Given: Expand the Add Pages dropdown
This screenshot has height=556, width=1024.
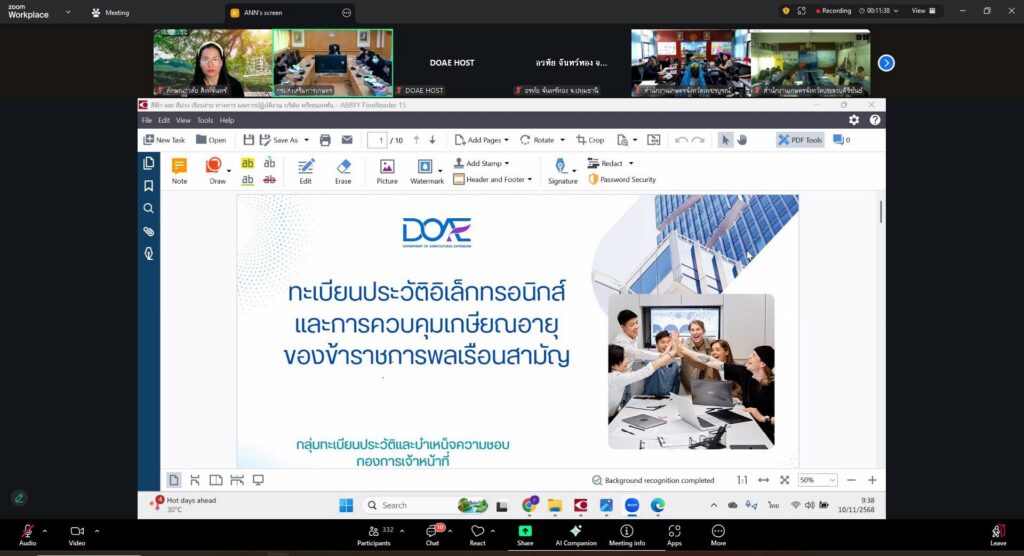Looking at the screenshot, I should [x=481, y=140].
